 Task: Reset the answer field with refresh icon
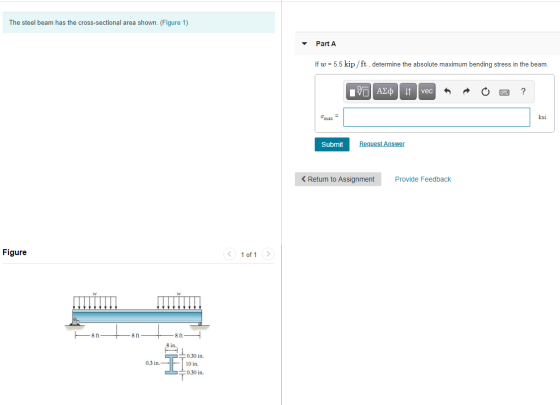485,92
